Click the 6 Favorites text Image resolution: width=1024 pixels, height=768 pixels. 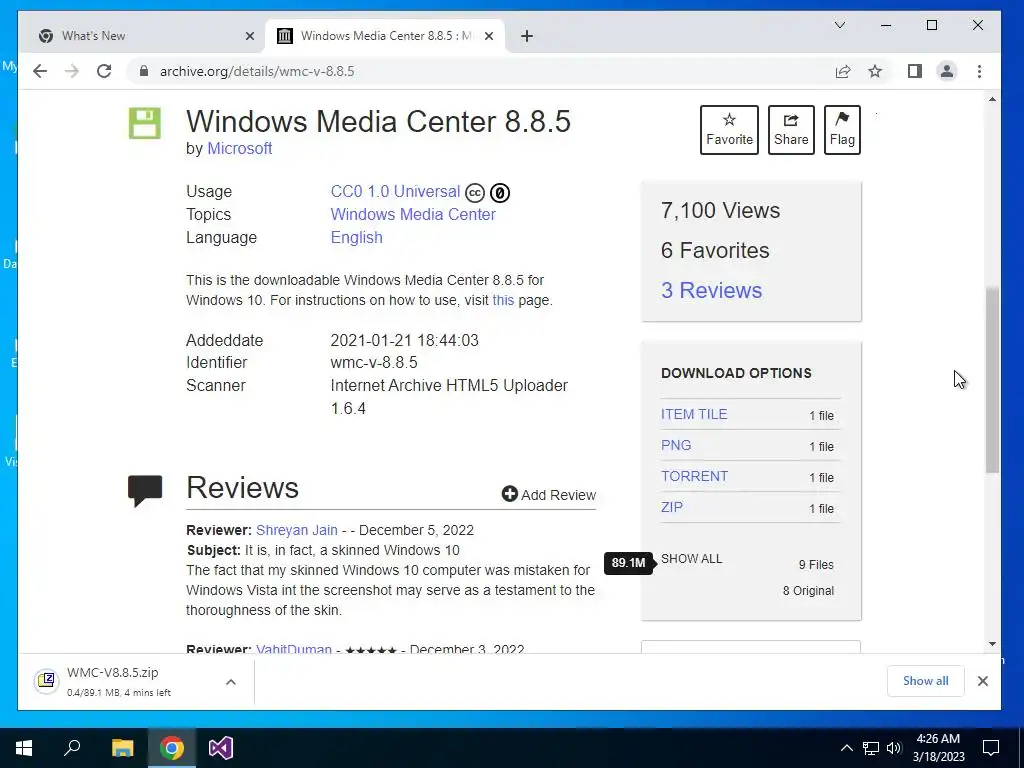(x=715, y=250)
